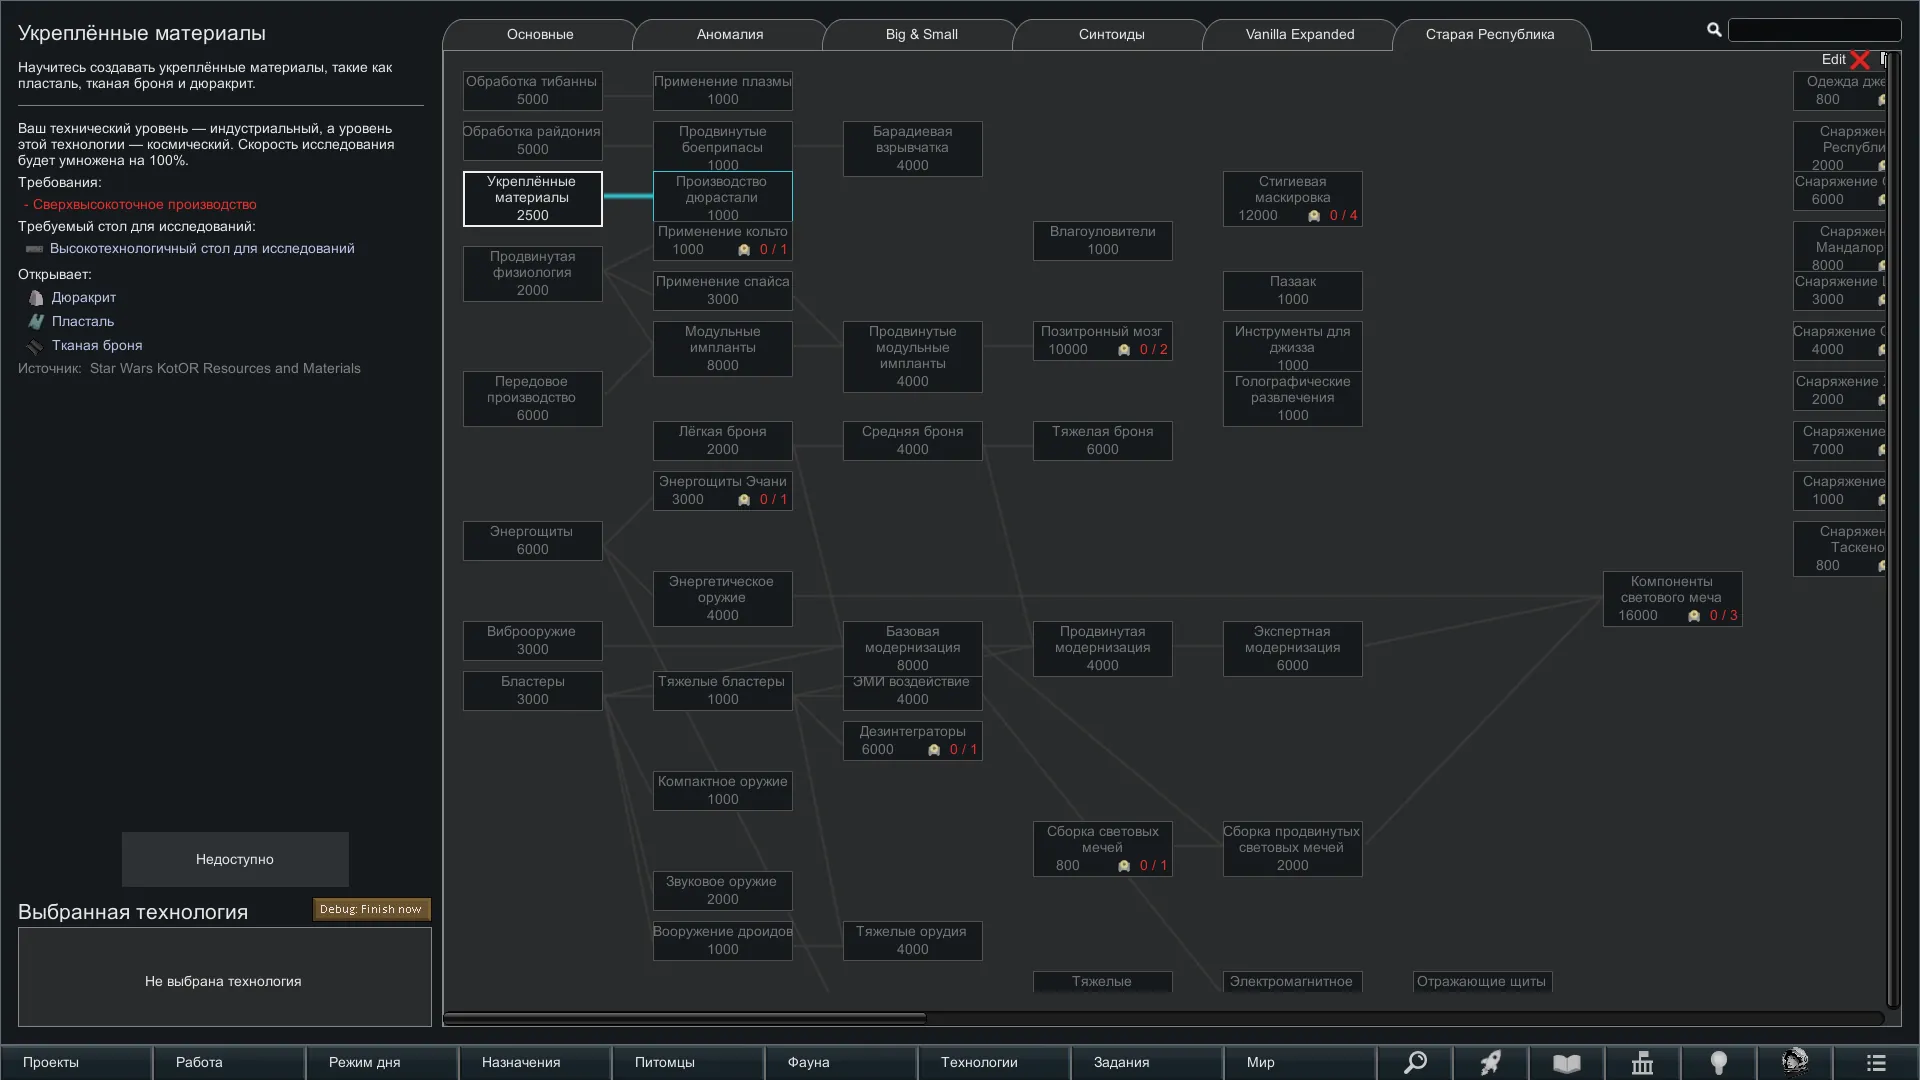Image resolution: width=1920 pixels, height=1080 pixels.
Task: Click the Недоступно button
Action: (x=235, y=859)
